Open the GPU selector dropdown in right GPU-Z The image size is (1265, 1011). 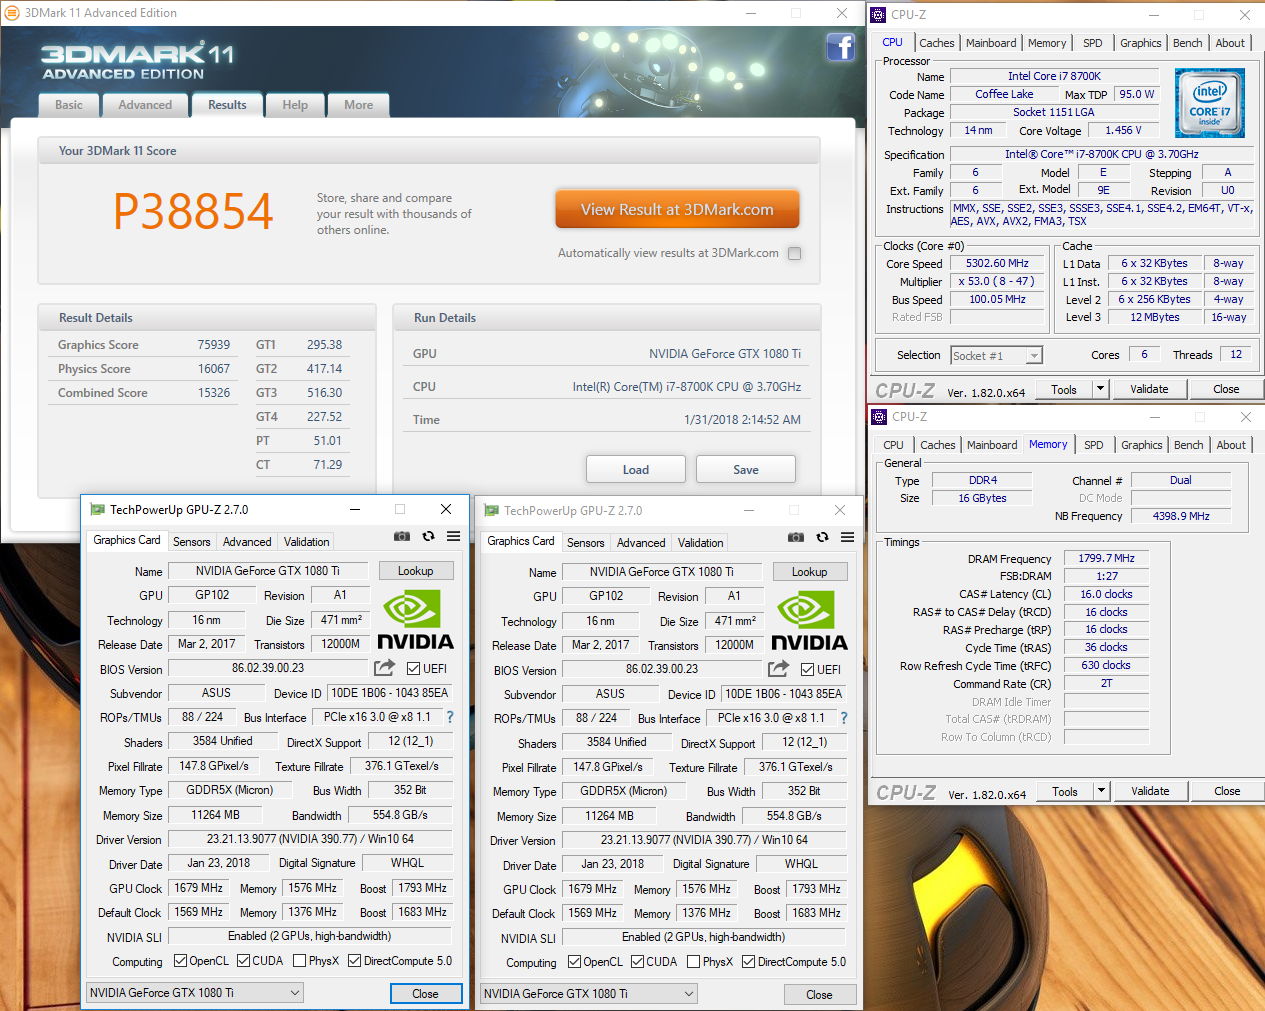click(588, 994)
